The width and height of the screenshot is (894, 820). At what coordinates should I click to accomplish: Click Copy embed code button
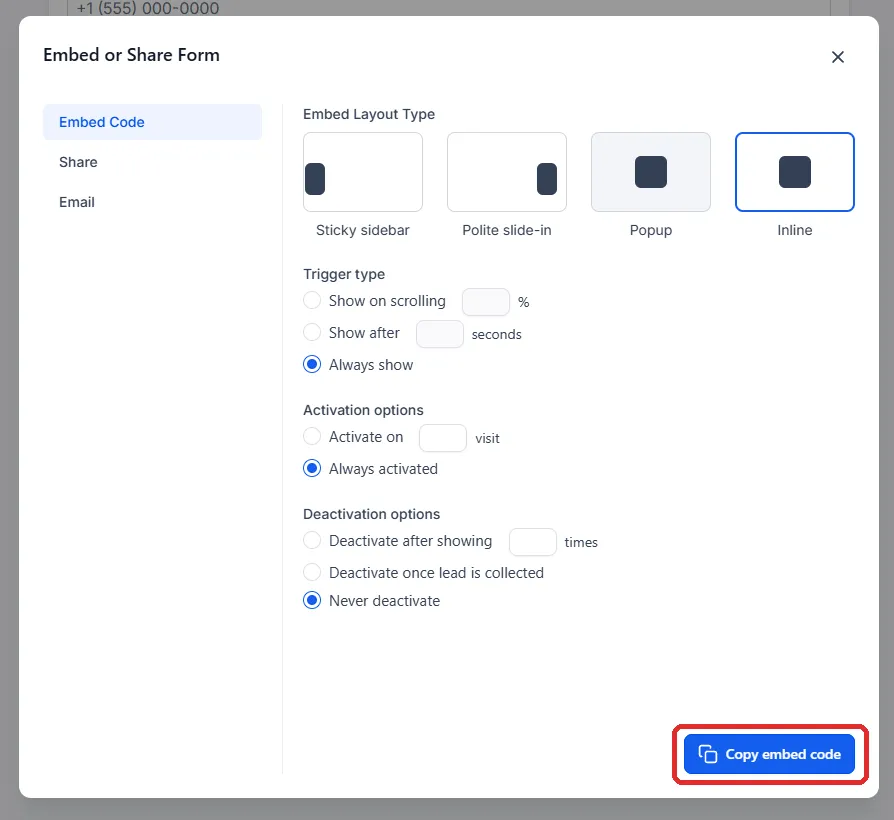769,754
